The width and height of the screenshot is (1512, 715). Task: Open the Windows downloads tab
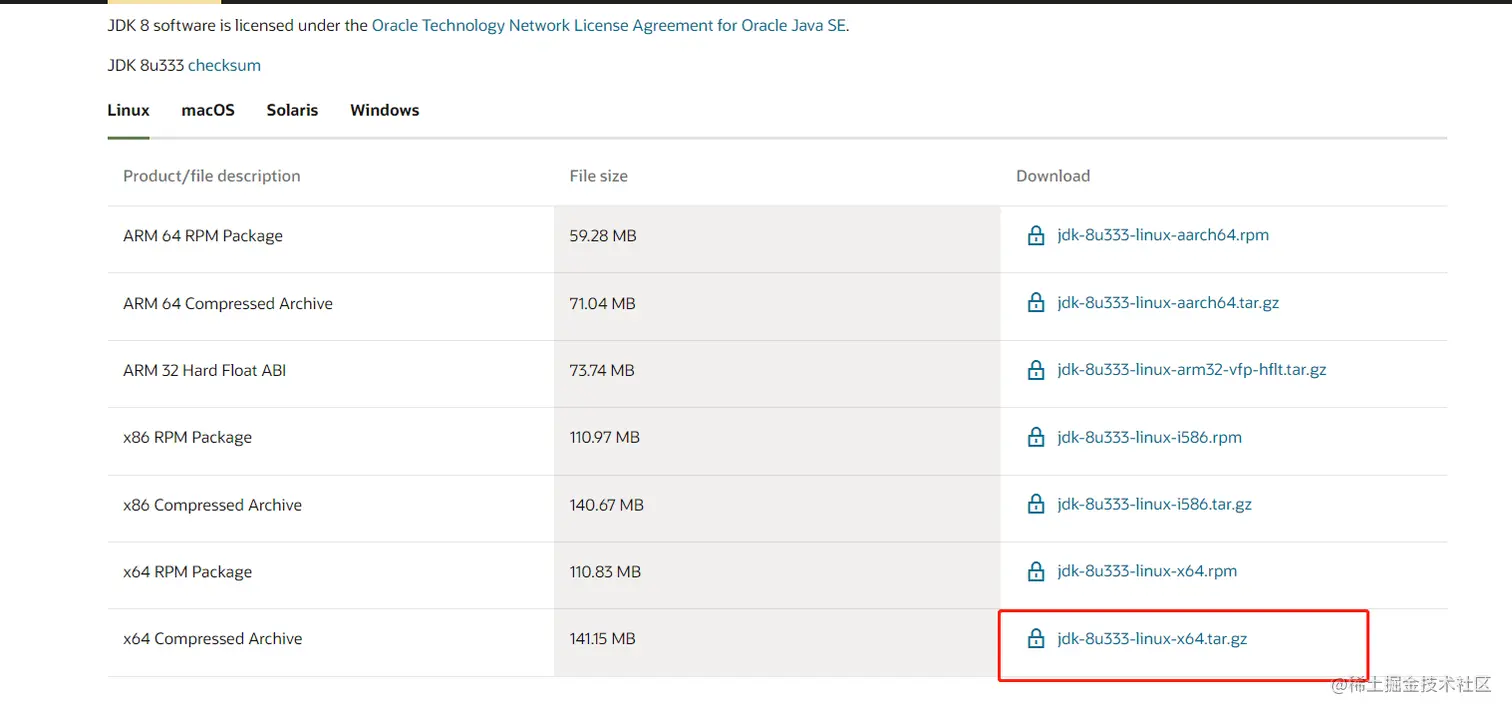pyautogui.click(x=385, y=110)
